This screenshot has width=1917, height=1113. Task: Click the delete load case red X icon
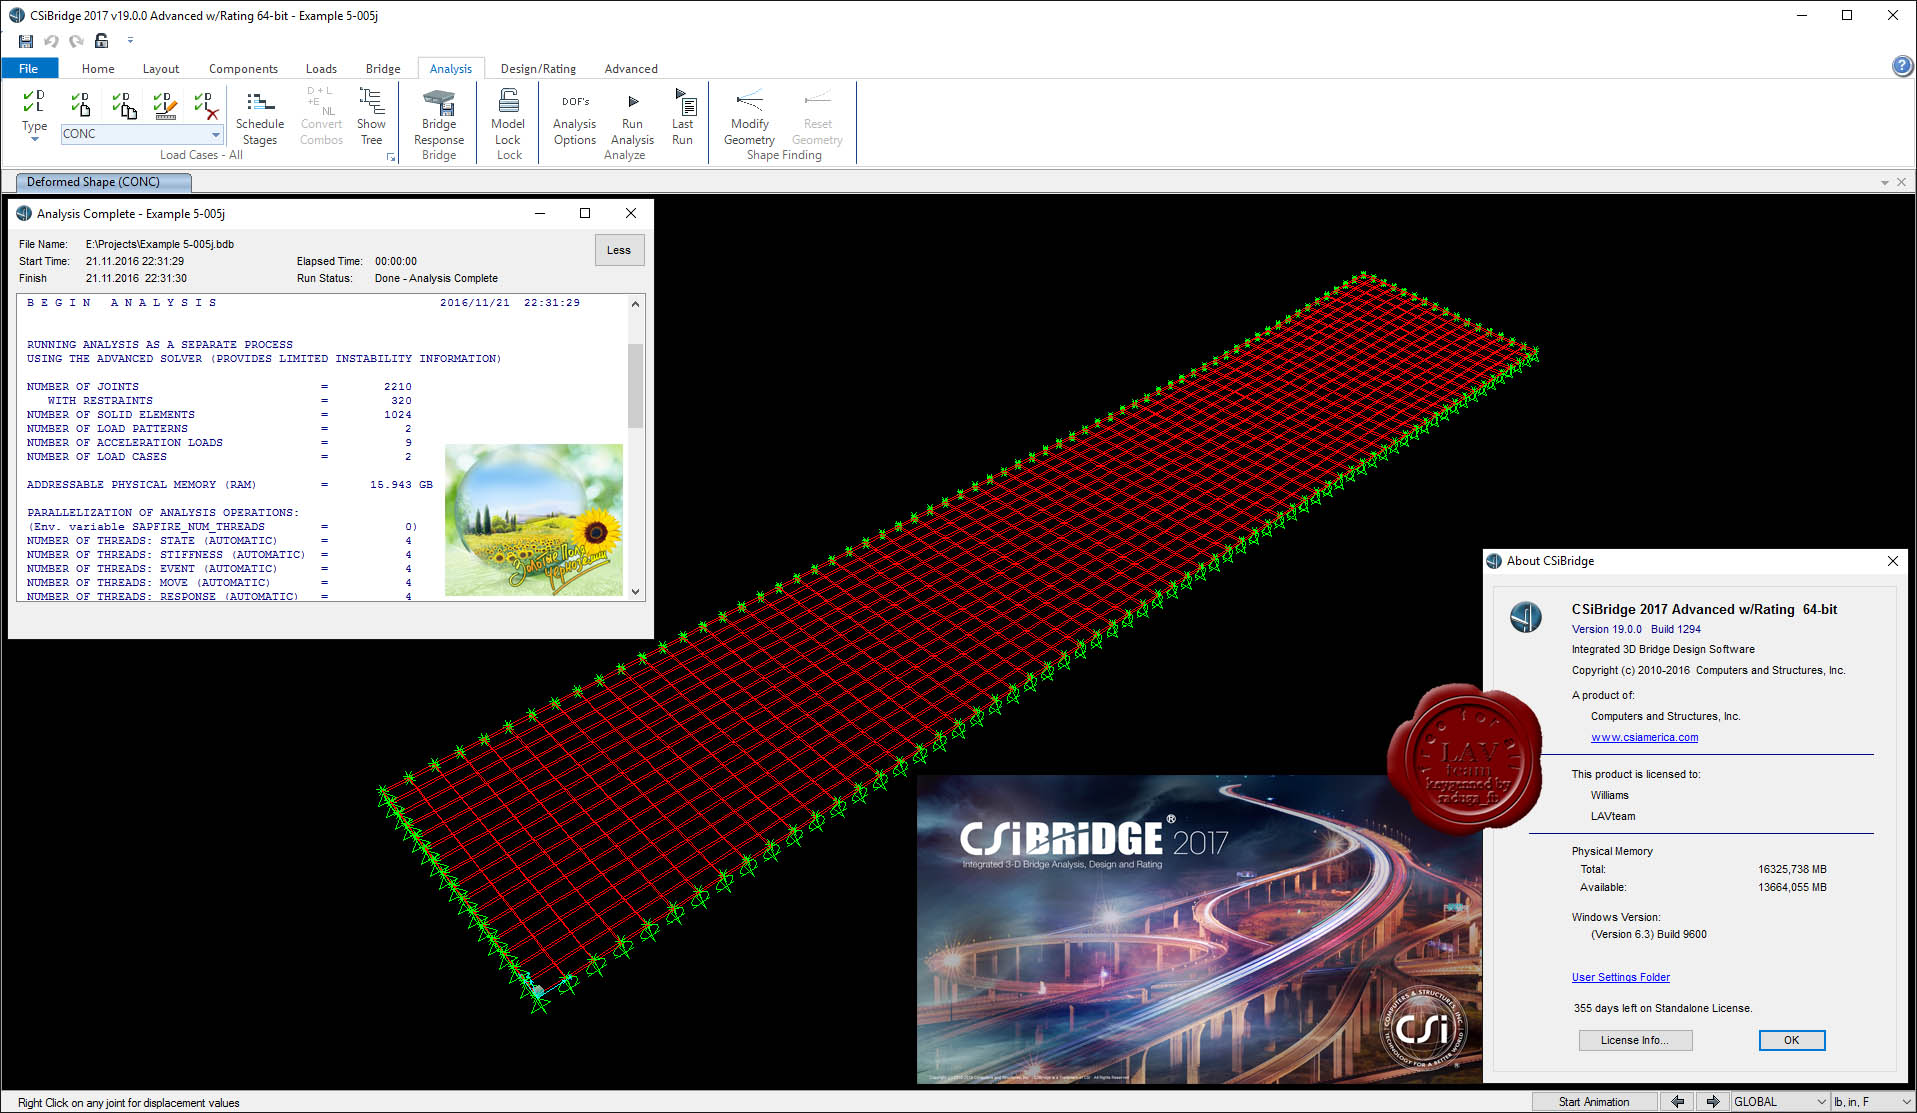pos(206,104)
